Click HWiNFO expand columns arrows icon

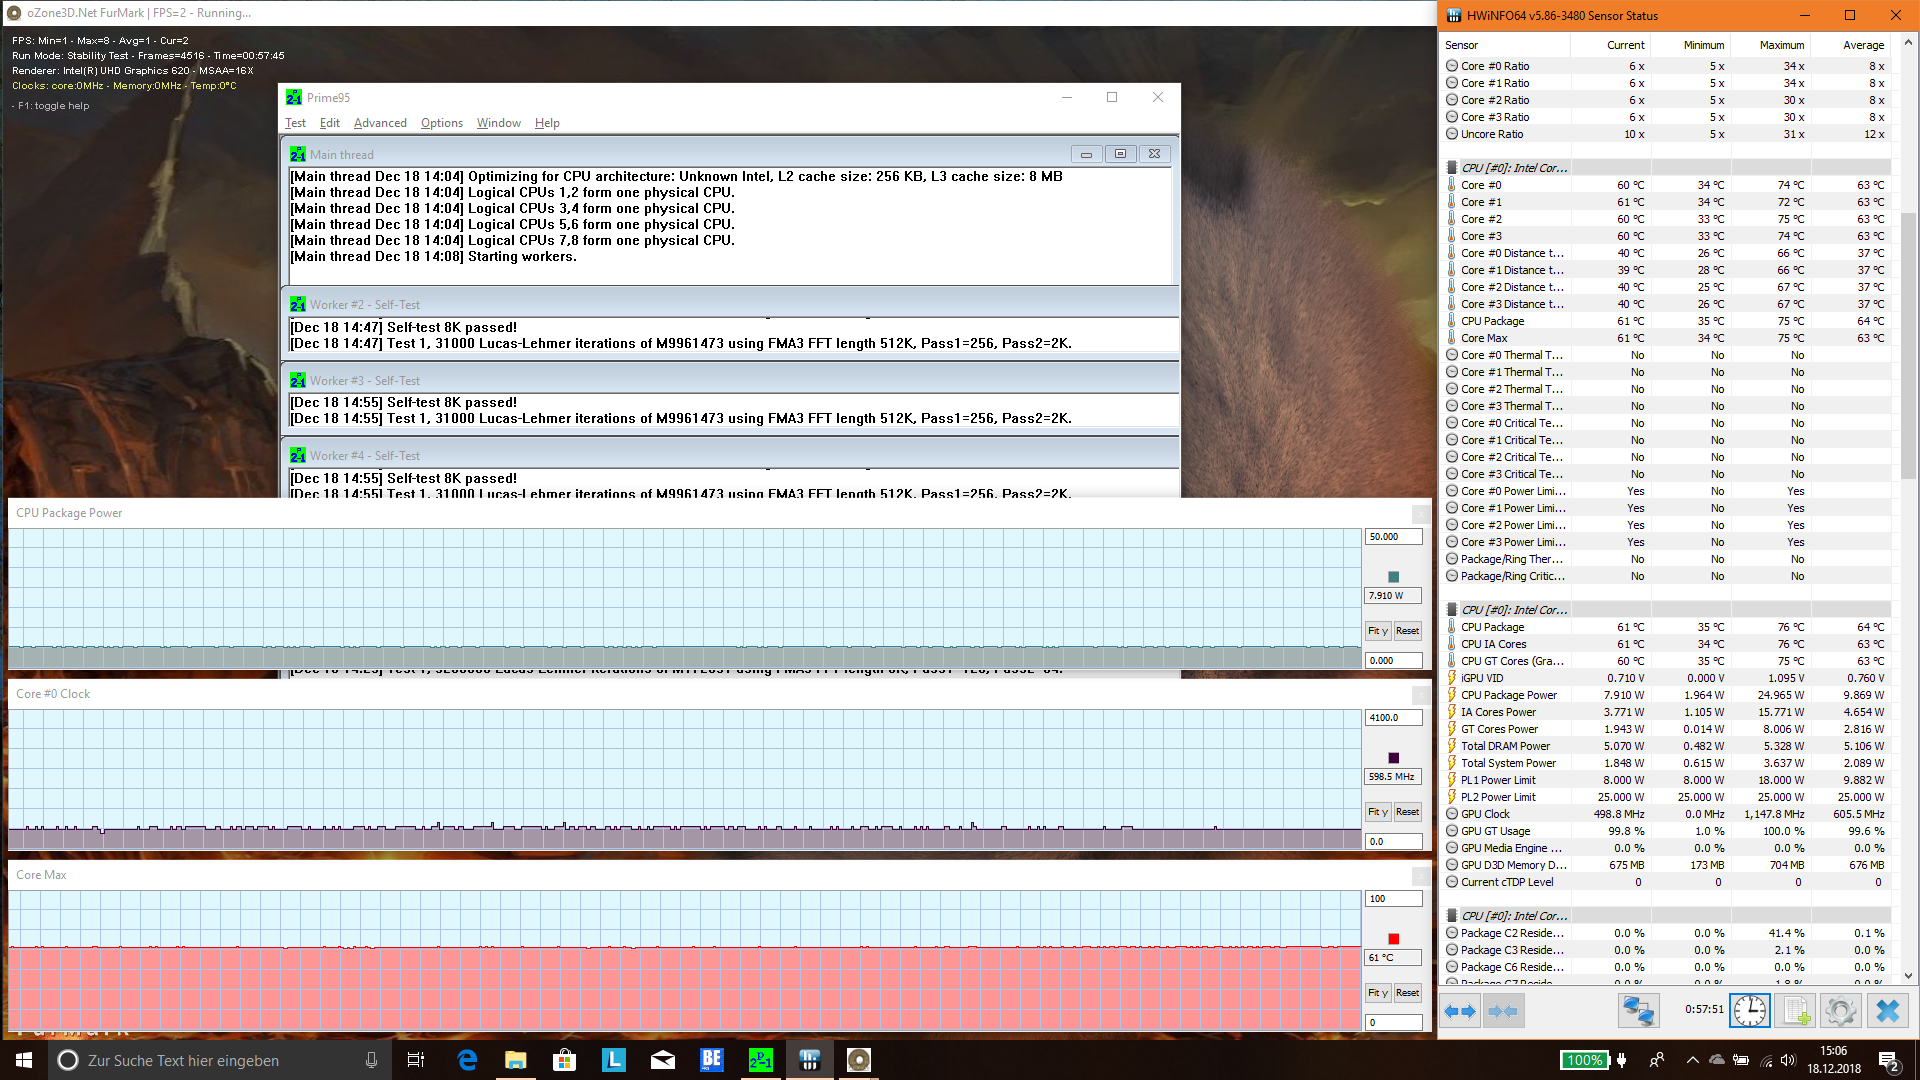point(1460,1011)
